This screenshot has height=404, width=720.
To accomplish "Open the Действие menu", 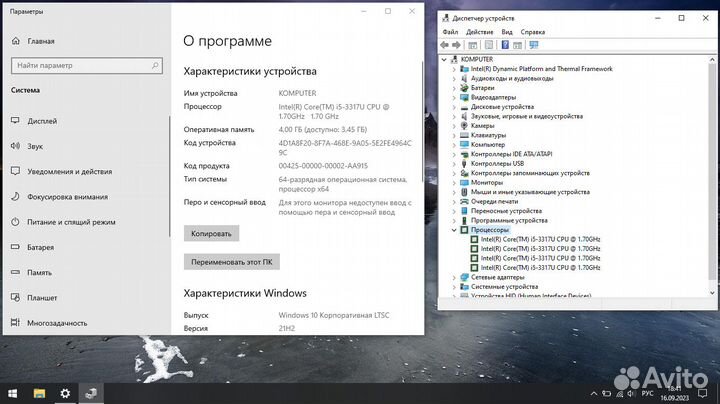I will tap(479, 32).
